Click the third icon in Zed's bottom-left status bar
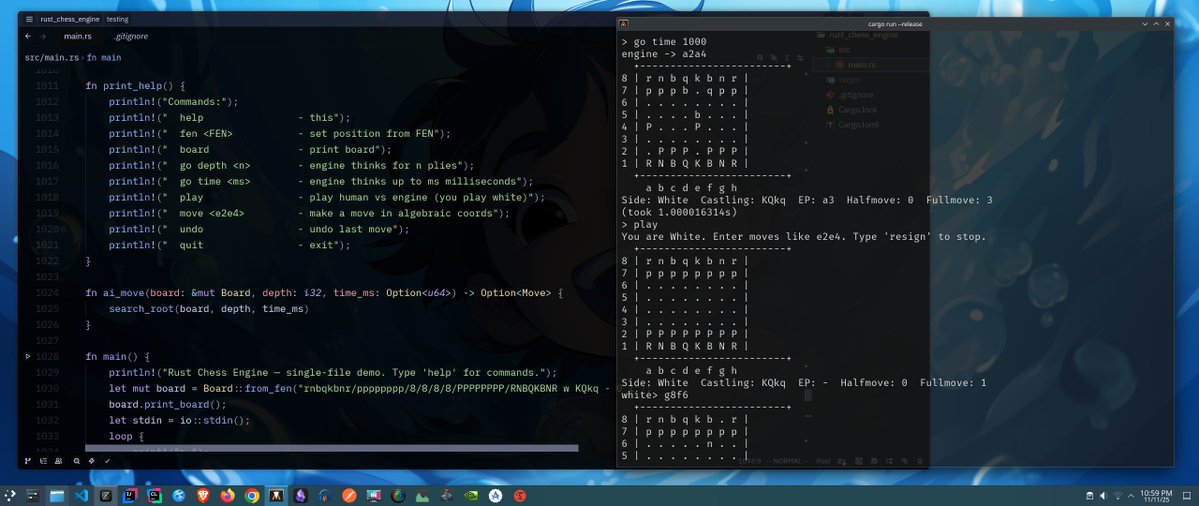 click(59, 461)
